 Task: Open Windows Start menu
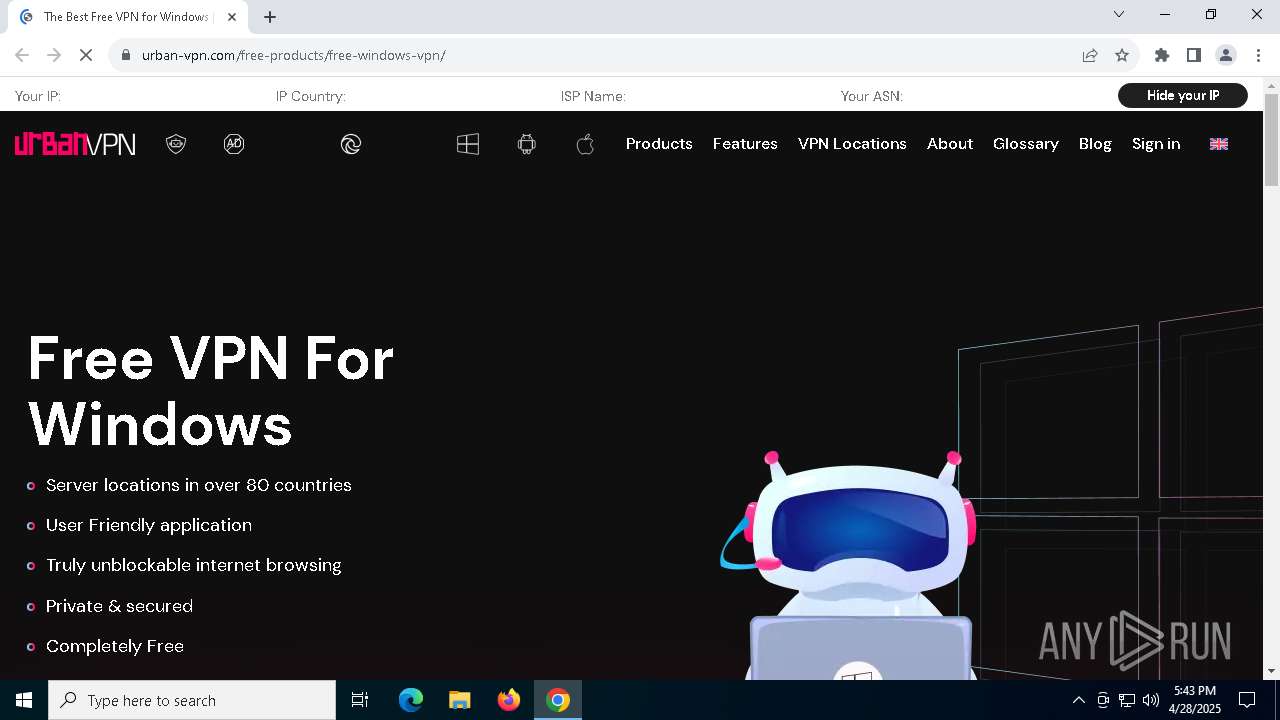(x=24, y=700)
